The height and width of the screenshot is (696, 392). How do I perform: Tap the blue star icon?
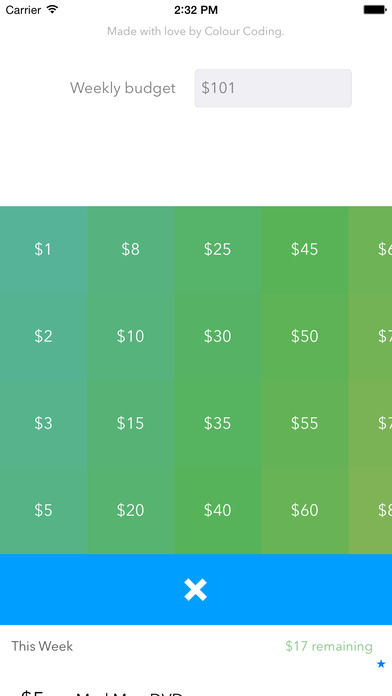(x=381, y=664)
